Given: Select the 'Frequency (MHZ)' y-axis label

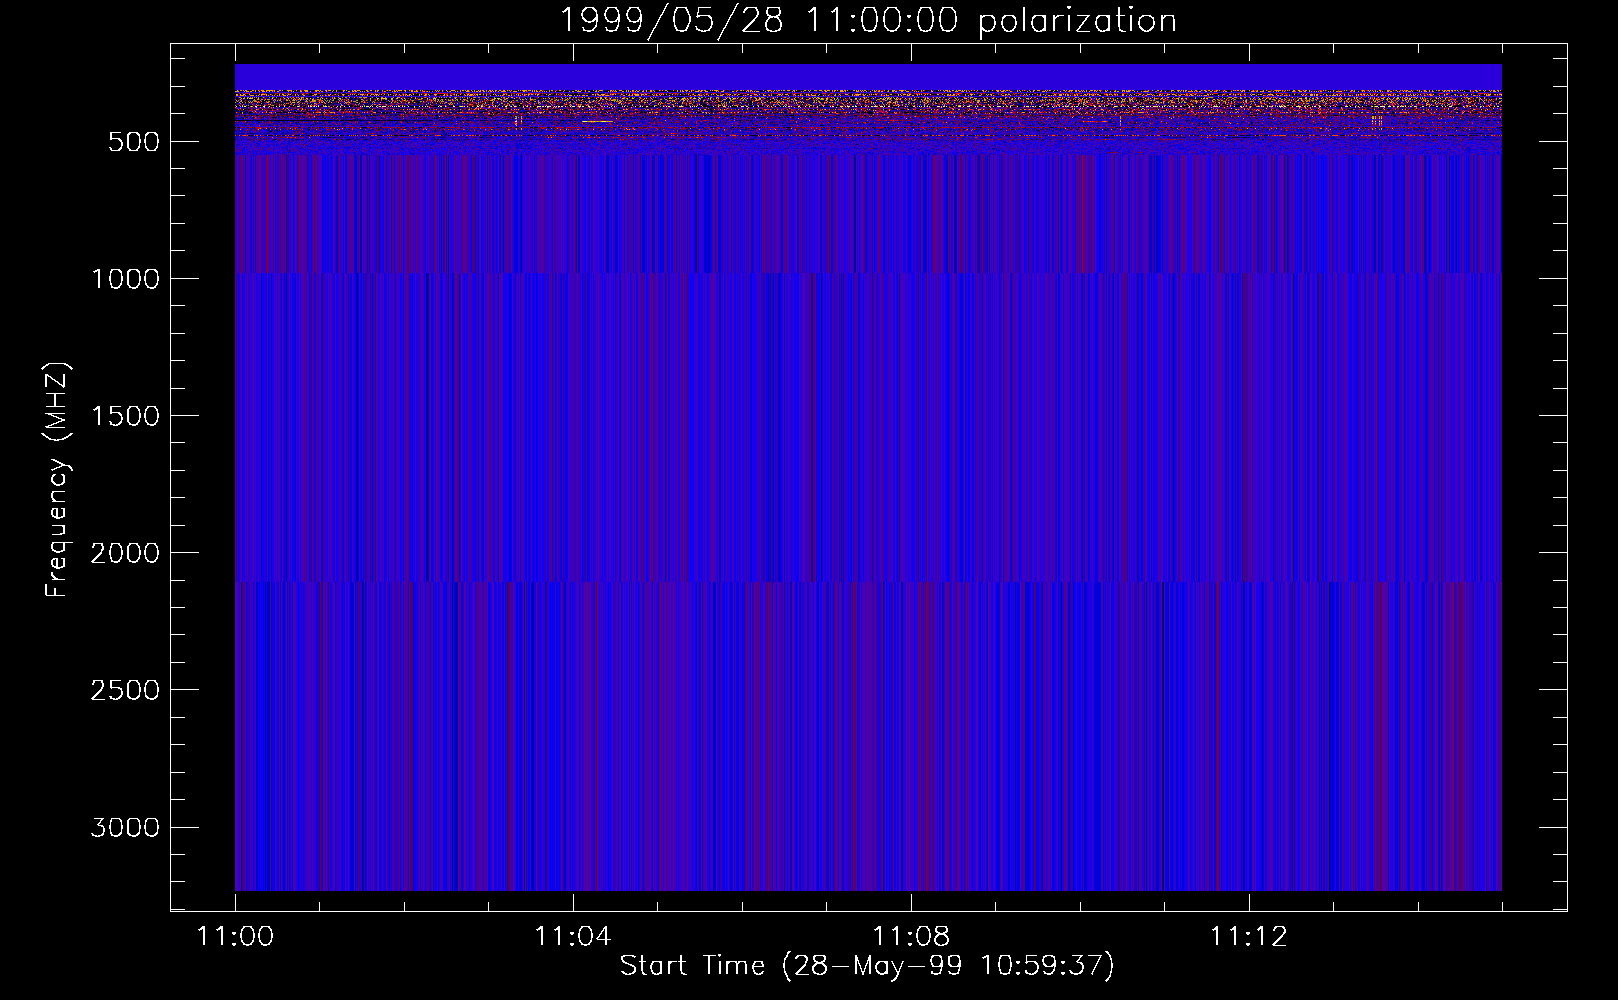Looking at the screenshot, I should 57,480.
